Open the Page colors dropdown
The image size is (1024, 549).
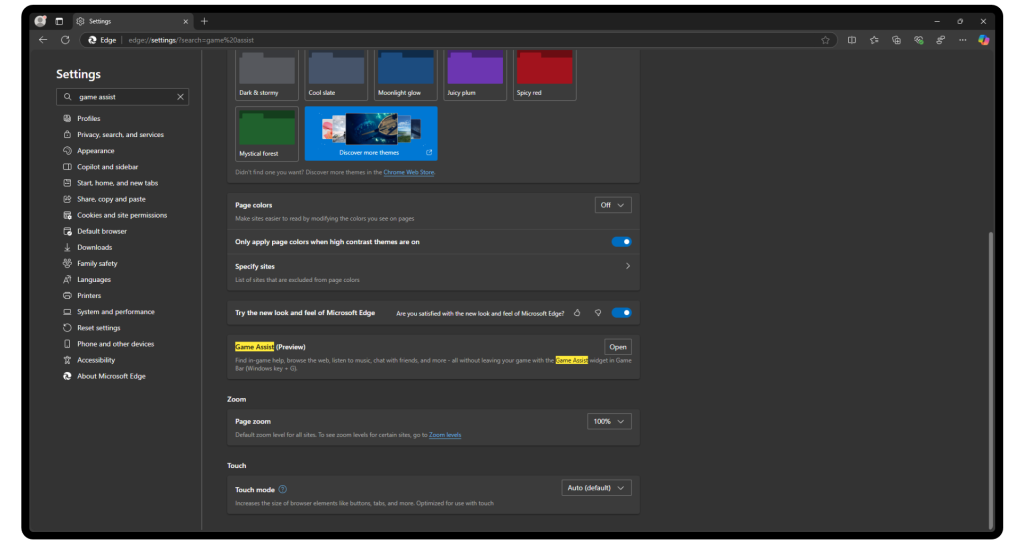(613, 205)
